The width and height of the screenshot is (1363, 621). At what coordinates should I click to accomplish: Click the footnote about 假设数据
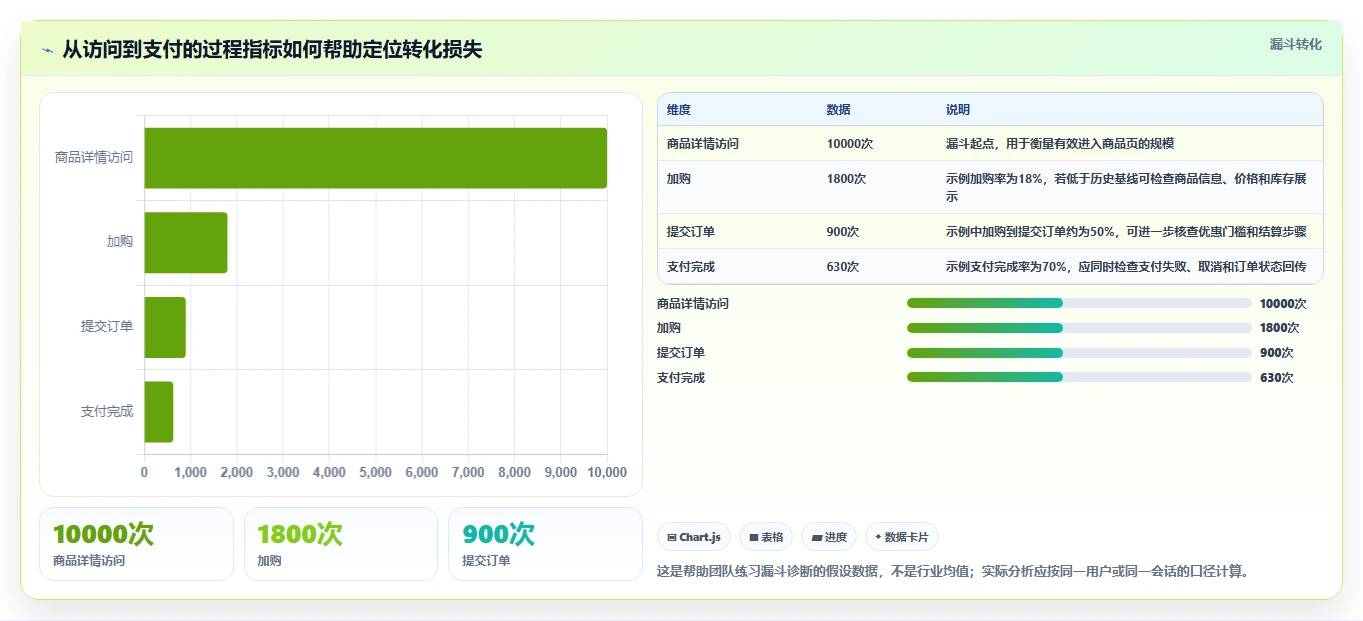[x=953, y=572]
